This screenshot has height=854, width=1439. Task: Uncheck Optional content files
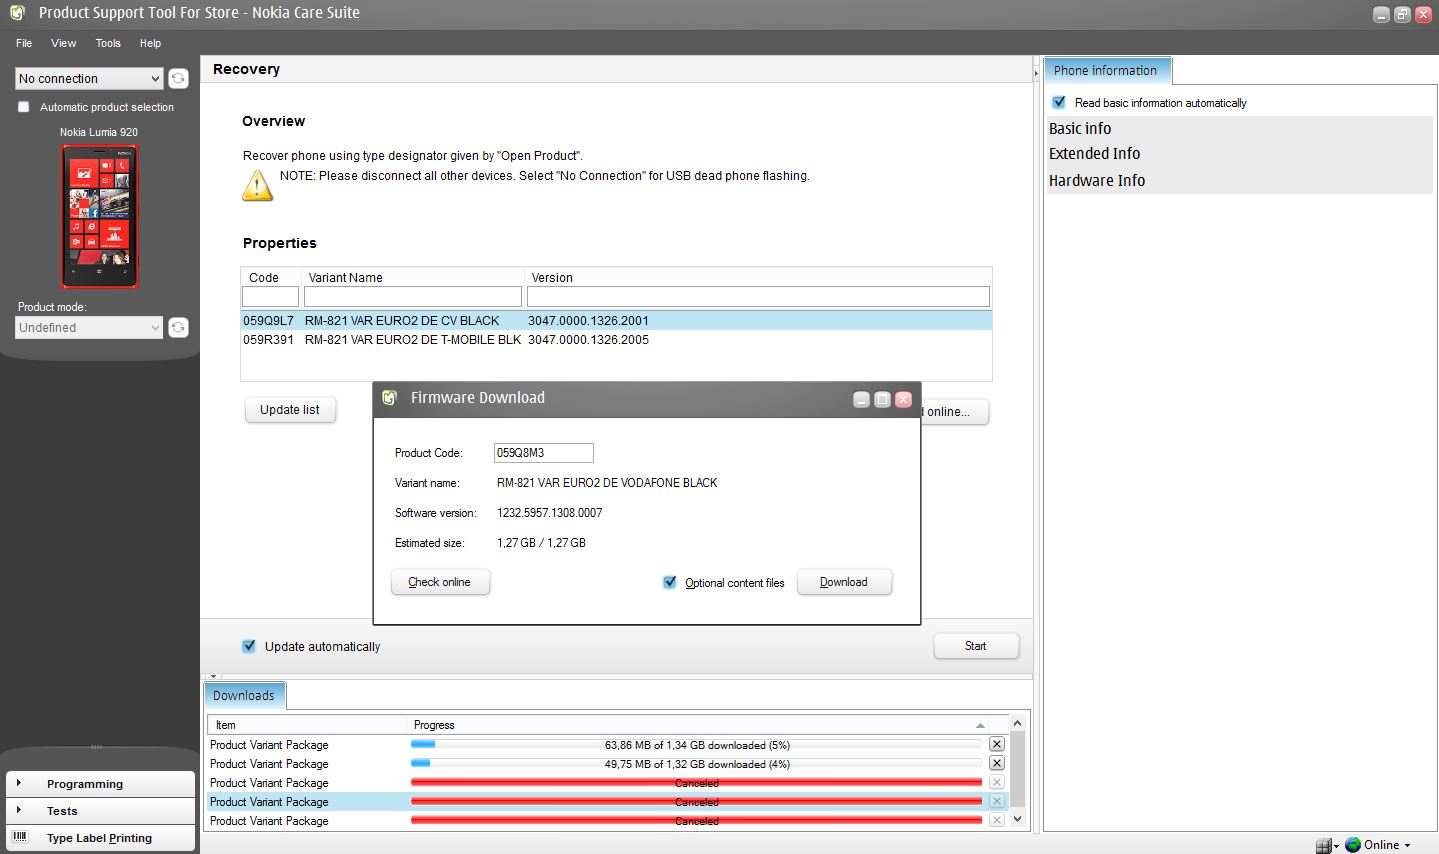pos(670,582)
